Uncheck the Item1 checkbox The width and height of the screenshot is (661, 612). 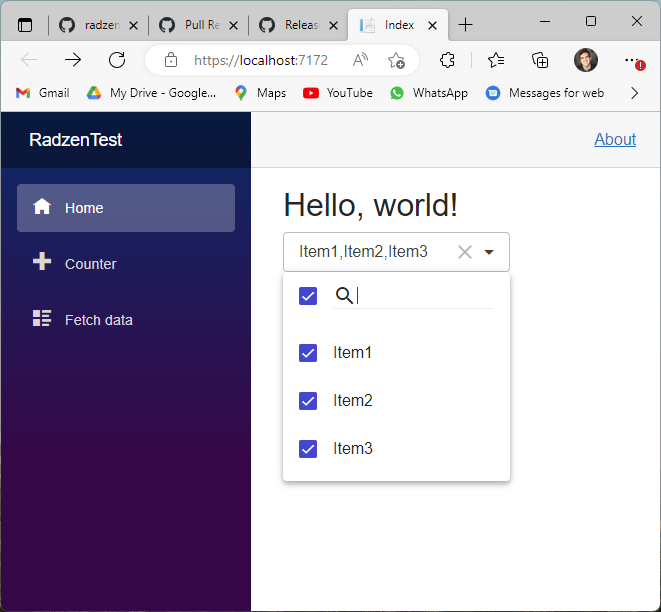tap(308, 353)
